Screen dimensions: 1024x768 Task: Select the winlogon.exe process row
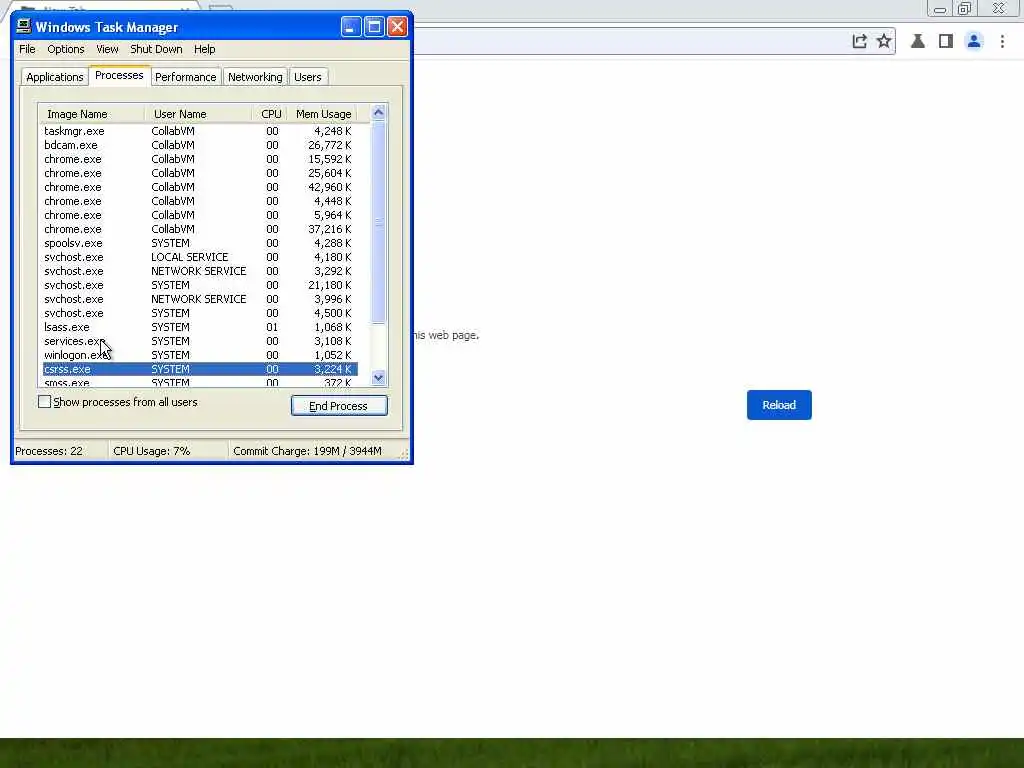point(200,355)
